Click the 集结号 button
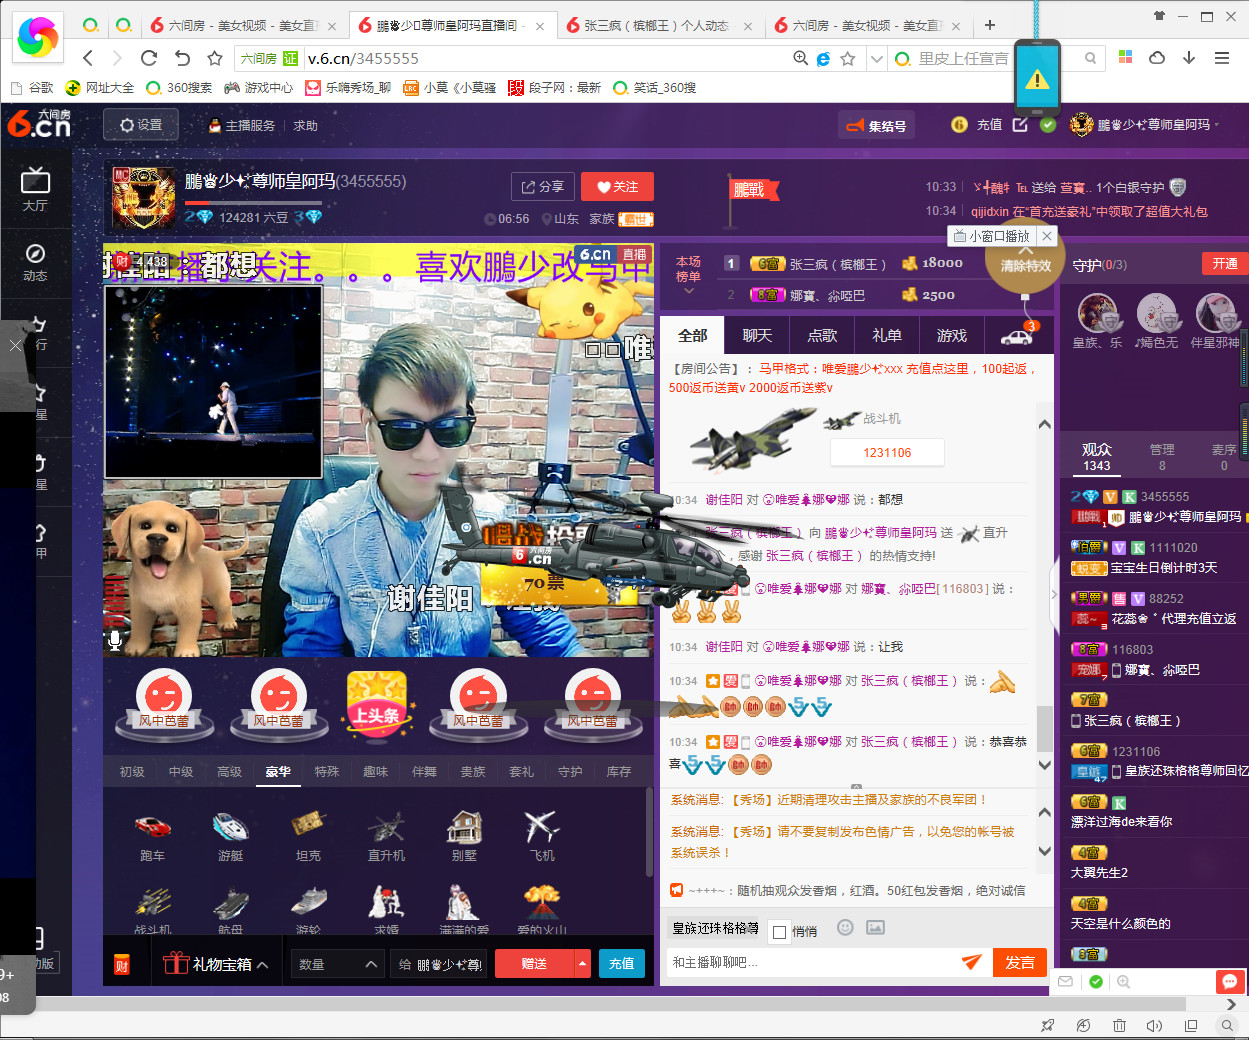The width and height of the screenshot is (1249, 1040). [877, 126]
